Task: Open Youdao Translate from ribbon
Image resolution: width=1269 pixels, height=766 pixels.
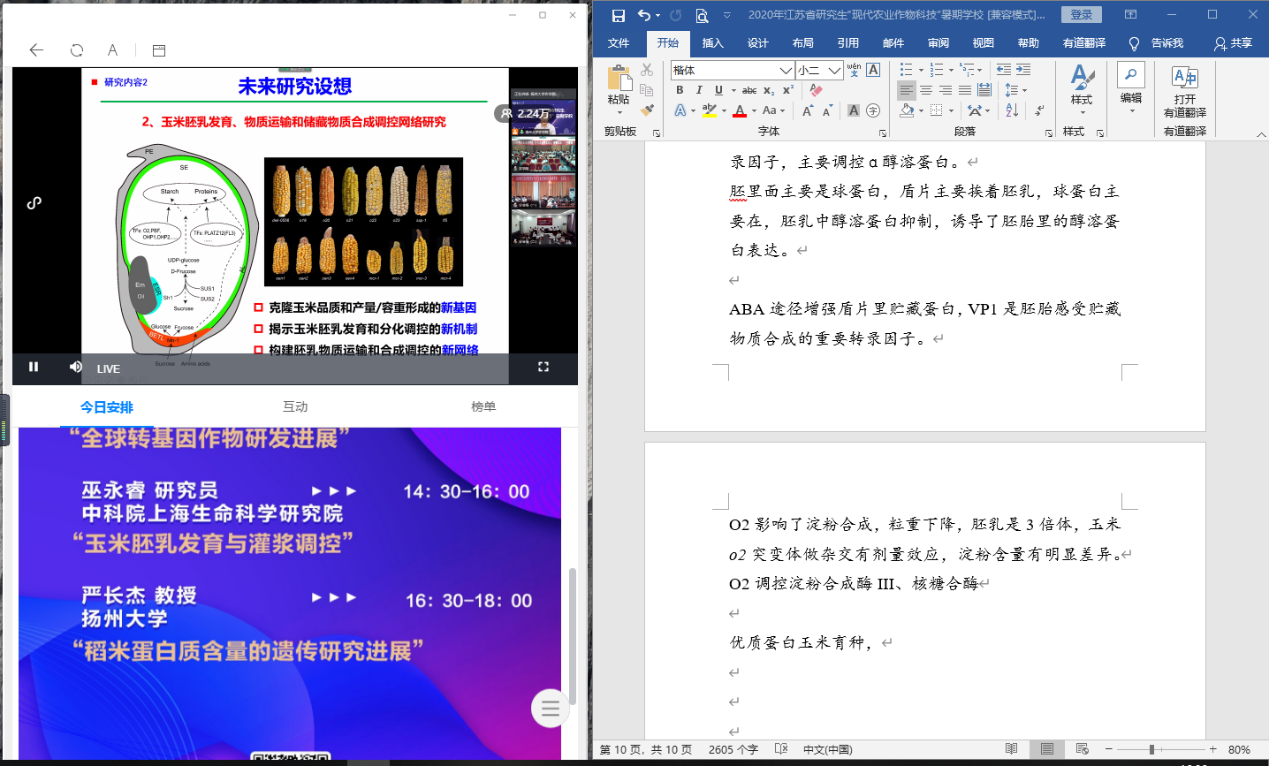Action: click(x=1184, y=99)
